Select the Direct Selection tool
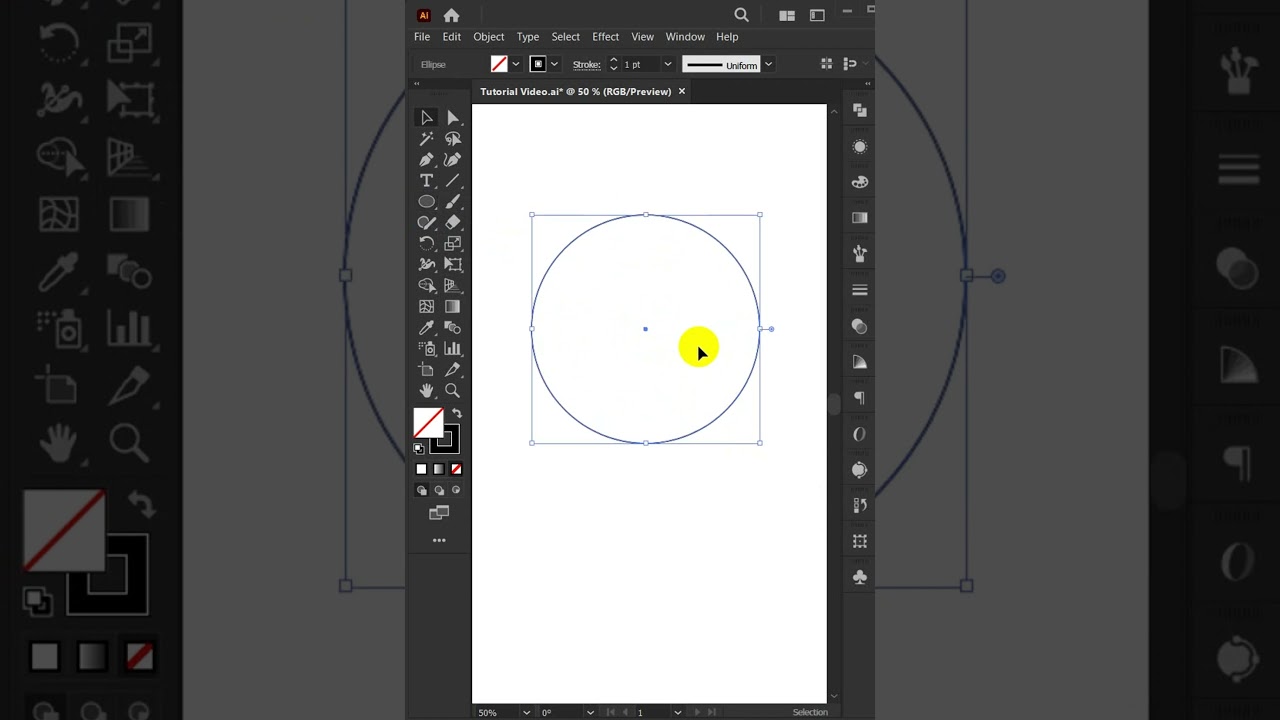This screenshot has width=1280, height=720. pos(453,118)
